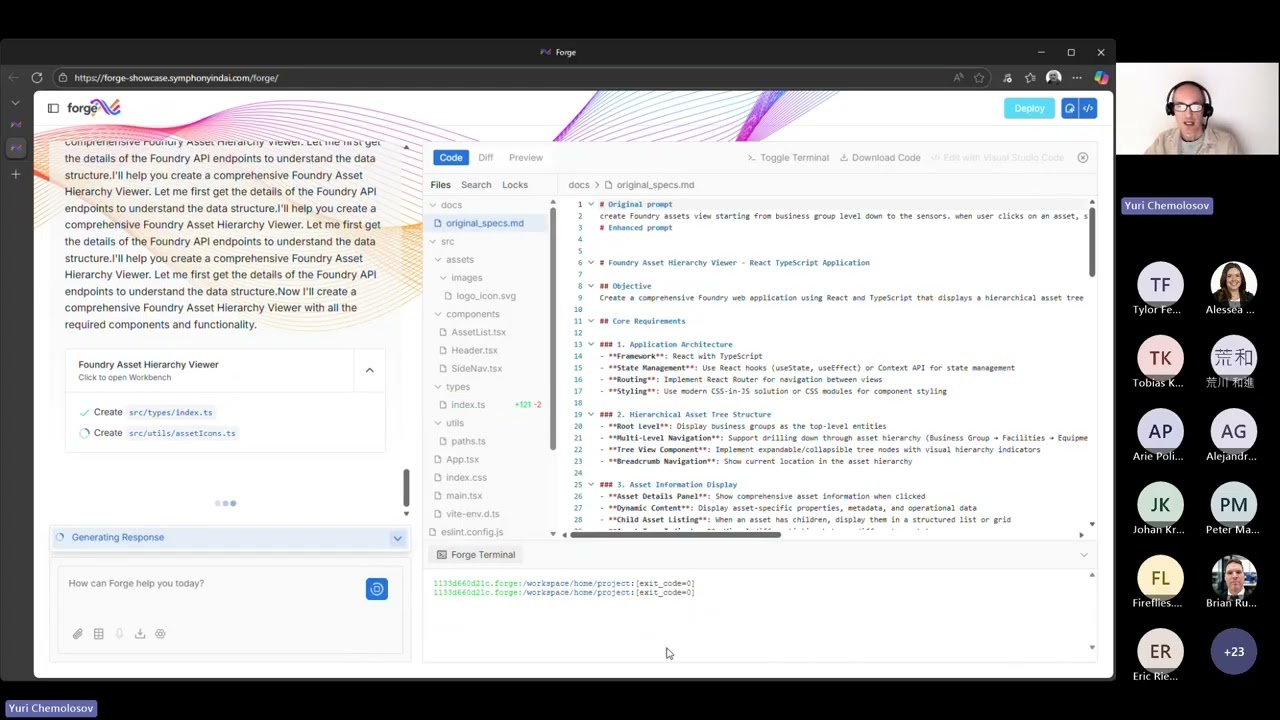Add this page to favorites star
1280x720 pixels.
(979, 77)
